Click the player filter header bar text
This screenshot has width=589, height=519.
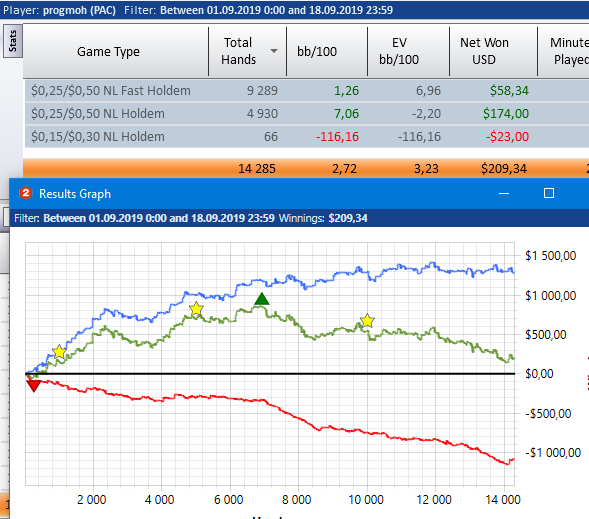198,10
